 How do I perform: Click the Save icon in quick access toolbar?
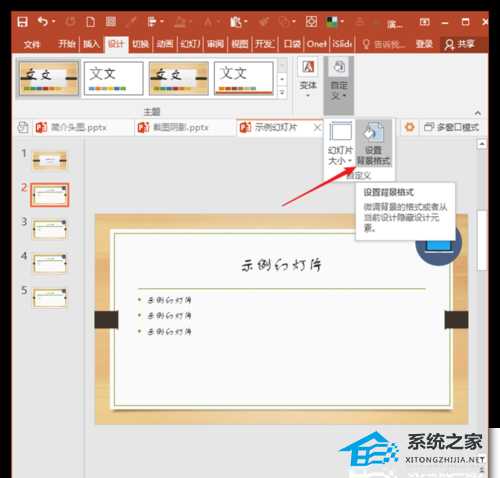pos(22,22)
